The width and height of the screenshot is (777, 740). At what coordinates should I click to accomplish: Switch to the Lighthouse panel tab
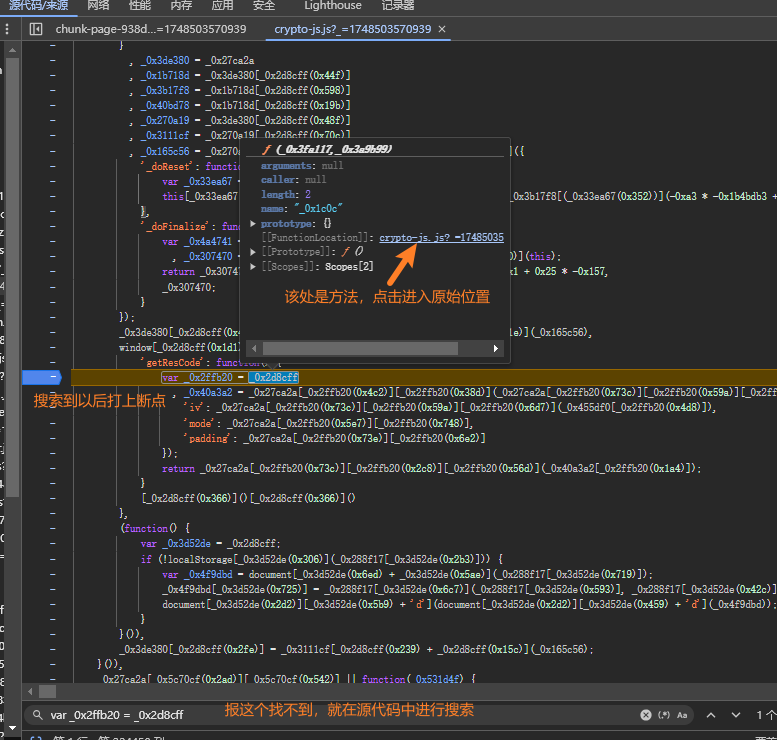tap(333, 6)
